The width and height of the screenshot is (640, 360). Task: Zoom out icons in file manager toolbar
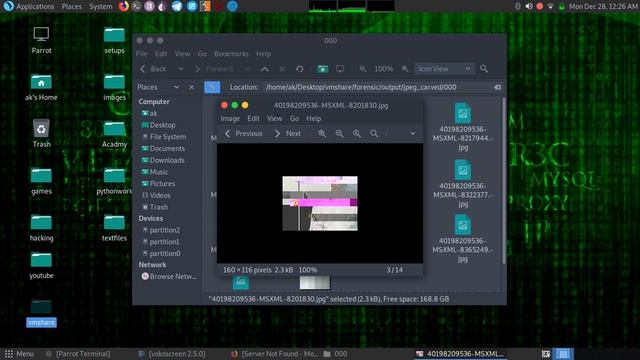click(x=362, y=69)
